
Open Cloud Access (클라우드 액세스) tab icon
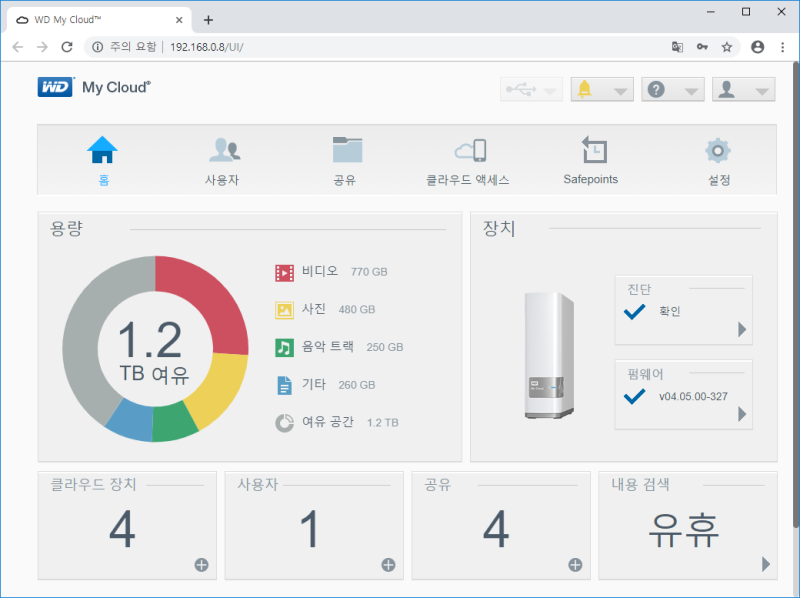pos(470,150)
